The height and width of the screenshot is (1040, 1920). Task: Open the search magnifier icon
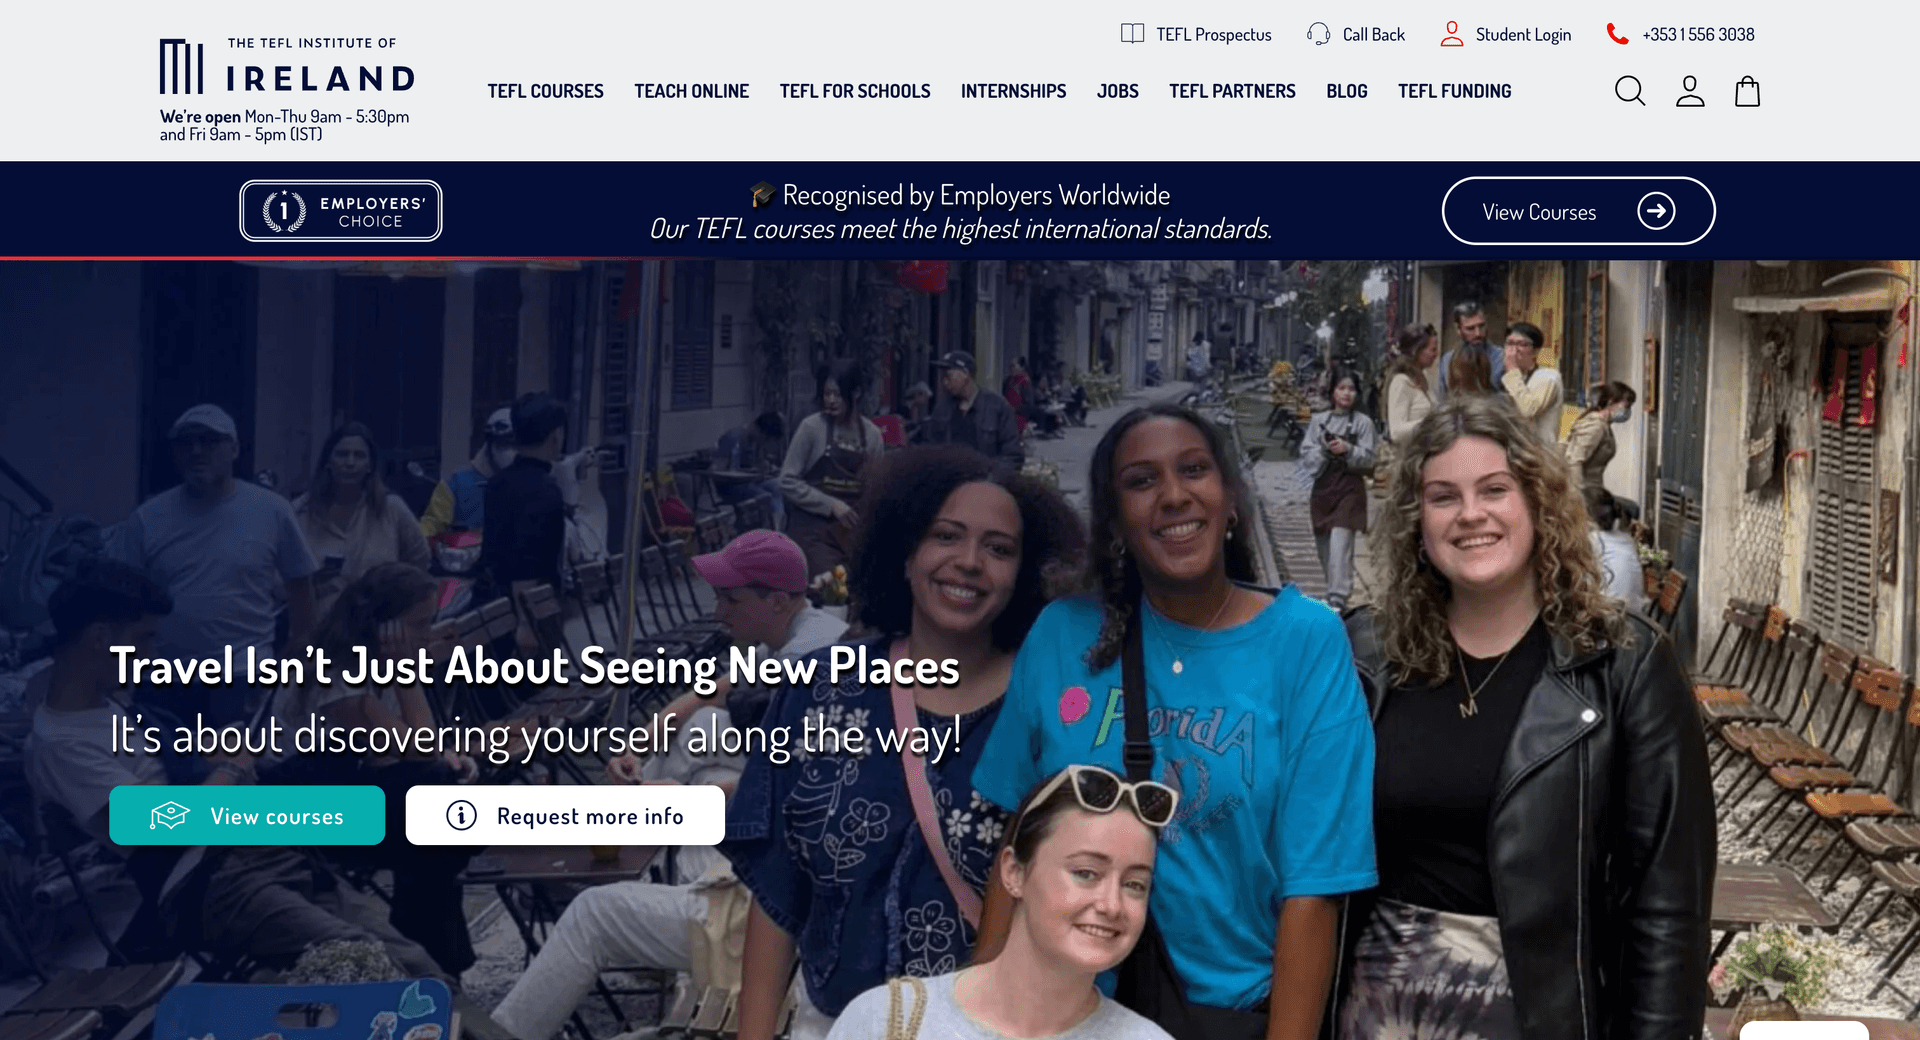(x=1630, y=91)
